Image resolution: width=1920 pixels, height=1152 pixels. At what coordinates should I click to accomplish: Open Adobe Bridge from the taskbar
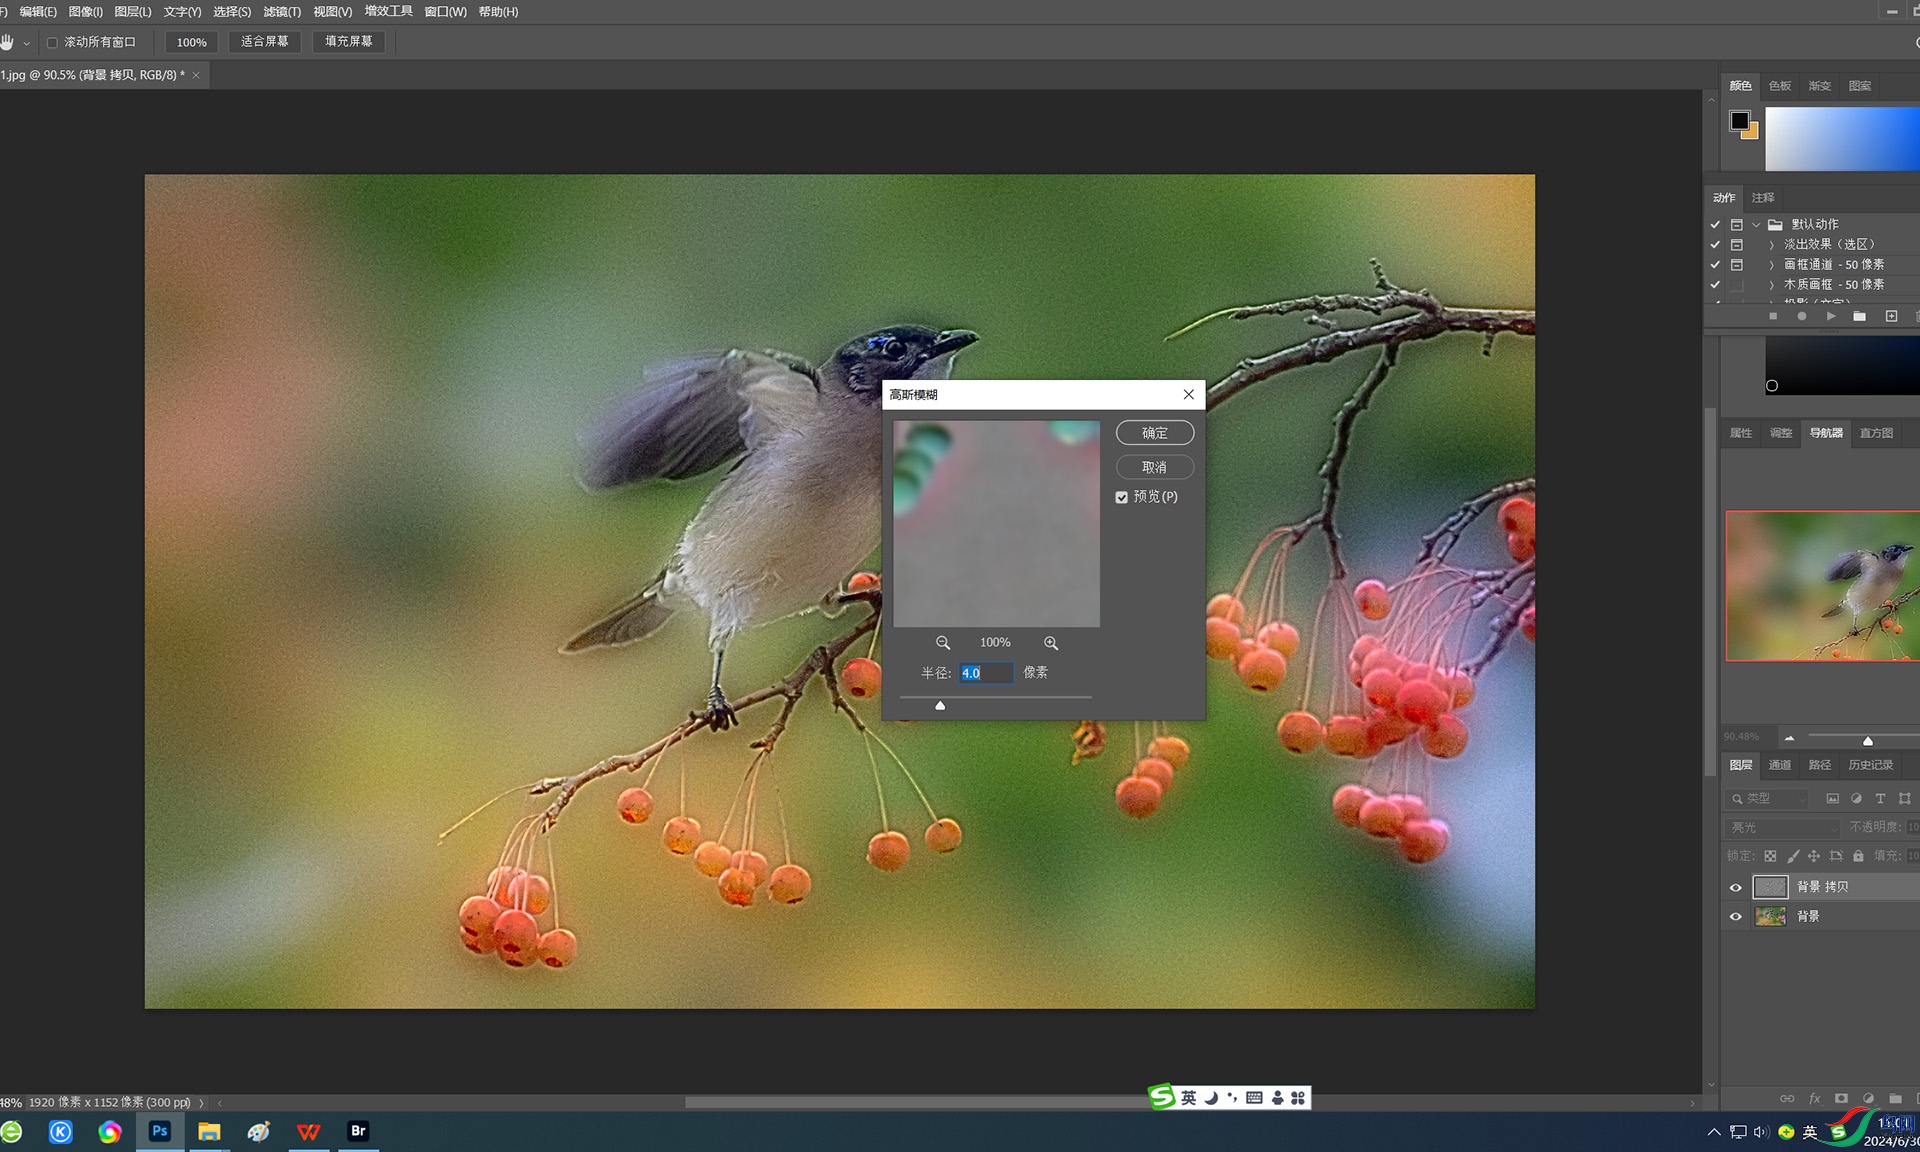click(x=358, y=1131)
